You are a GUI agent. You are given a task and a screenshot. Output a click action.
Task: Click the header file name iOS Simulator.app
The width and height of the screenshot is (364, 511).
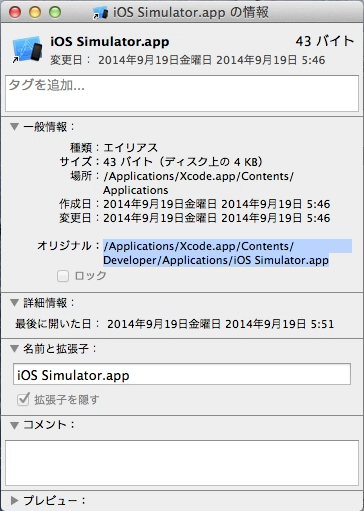(110, 42)
